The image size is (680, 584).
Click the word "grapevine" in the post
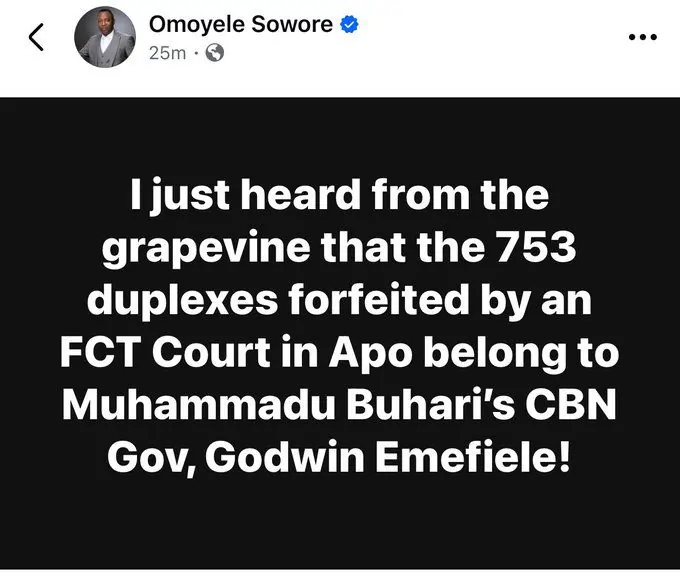click(x=206, y=248)
